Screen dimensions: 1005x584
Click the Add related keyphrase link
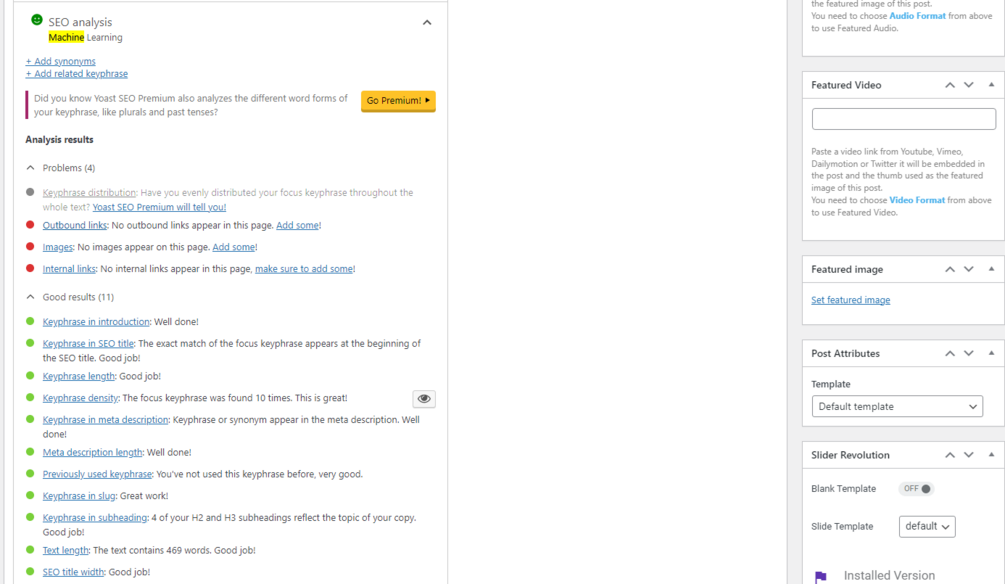click(76, 74)
